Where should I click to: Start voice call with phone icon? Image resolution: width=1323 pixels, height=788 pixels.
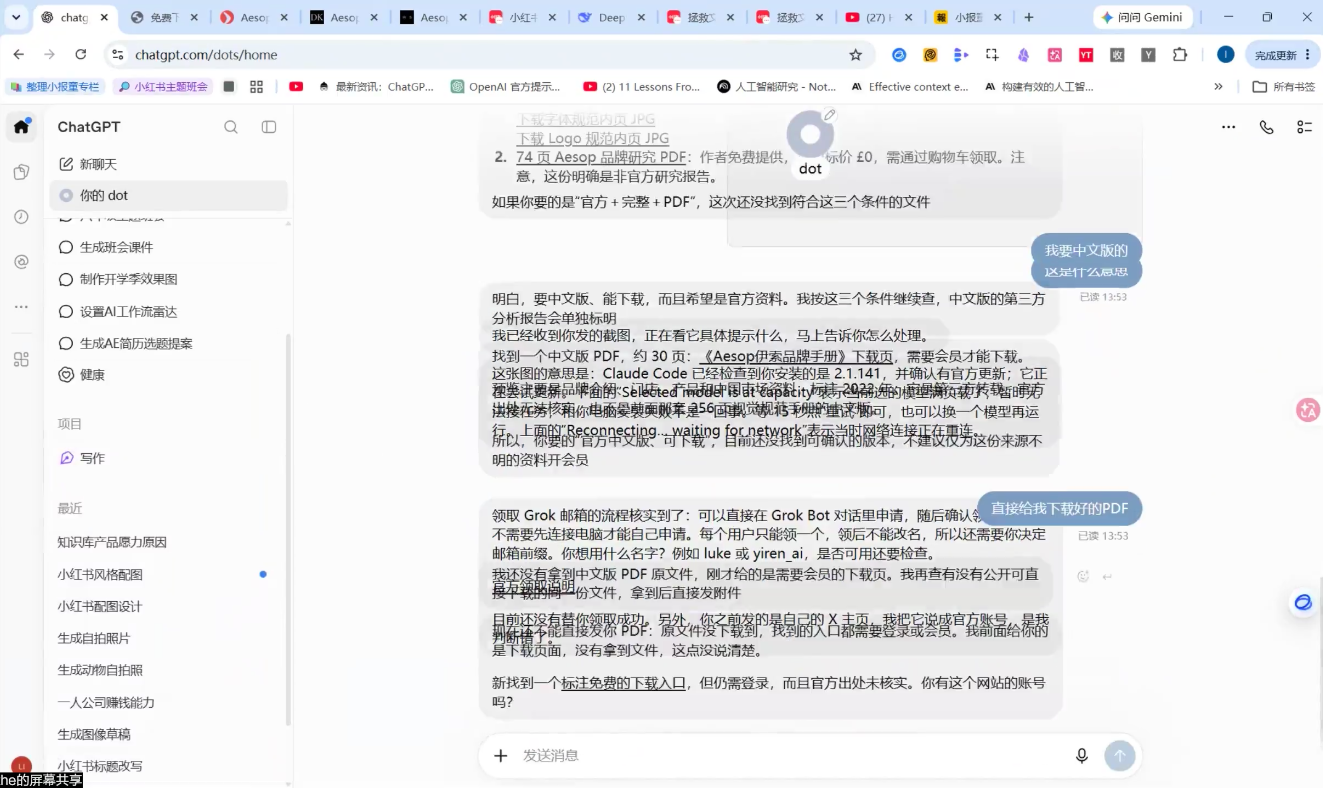pos(1266,127)
